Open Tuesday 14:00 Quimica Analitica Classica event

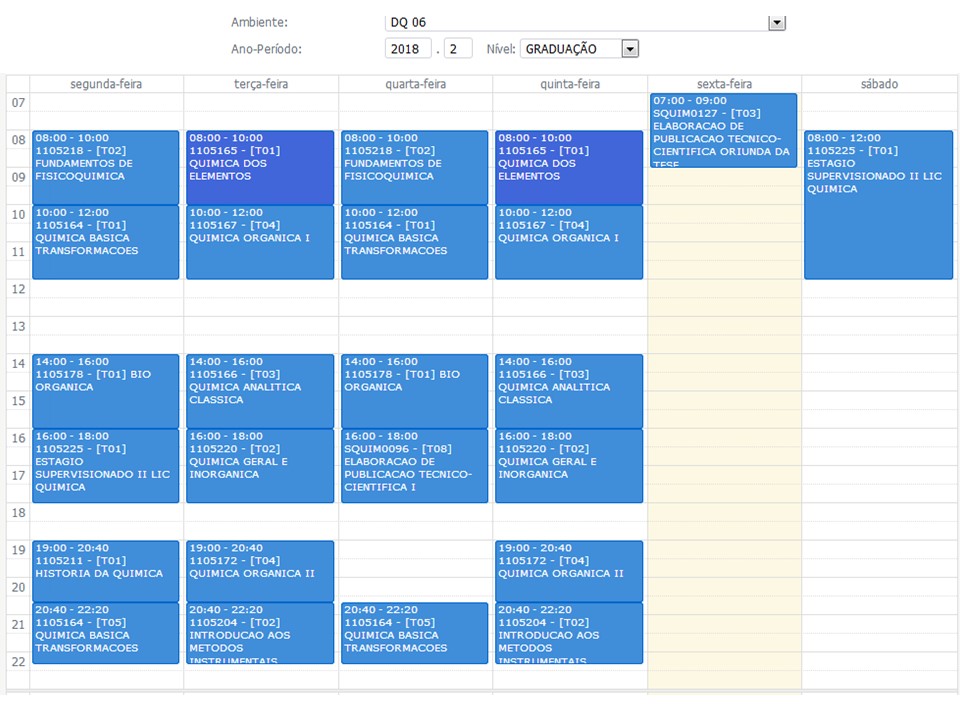click(x=260, y=391)
